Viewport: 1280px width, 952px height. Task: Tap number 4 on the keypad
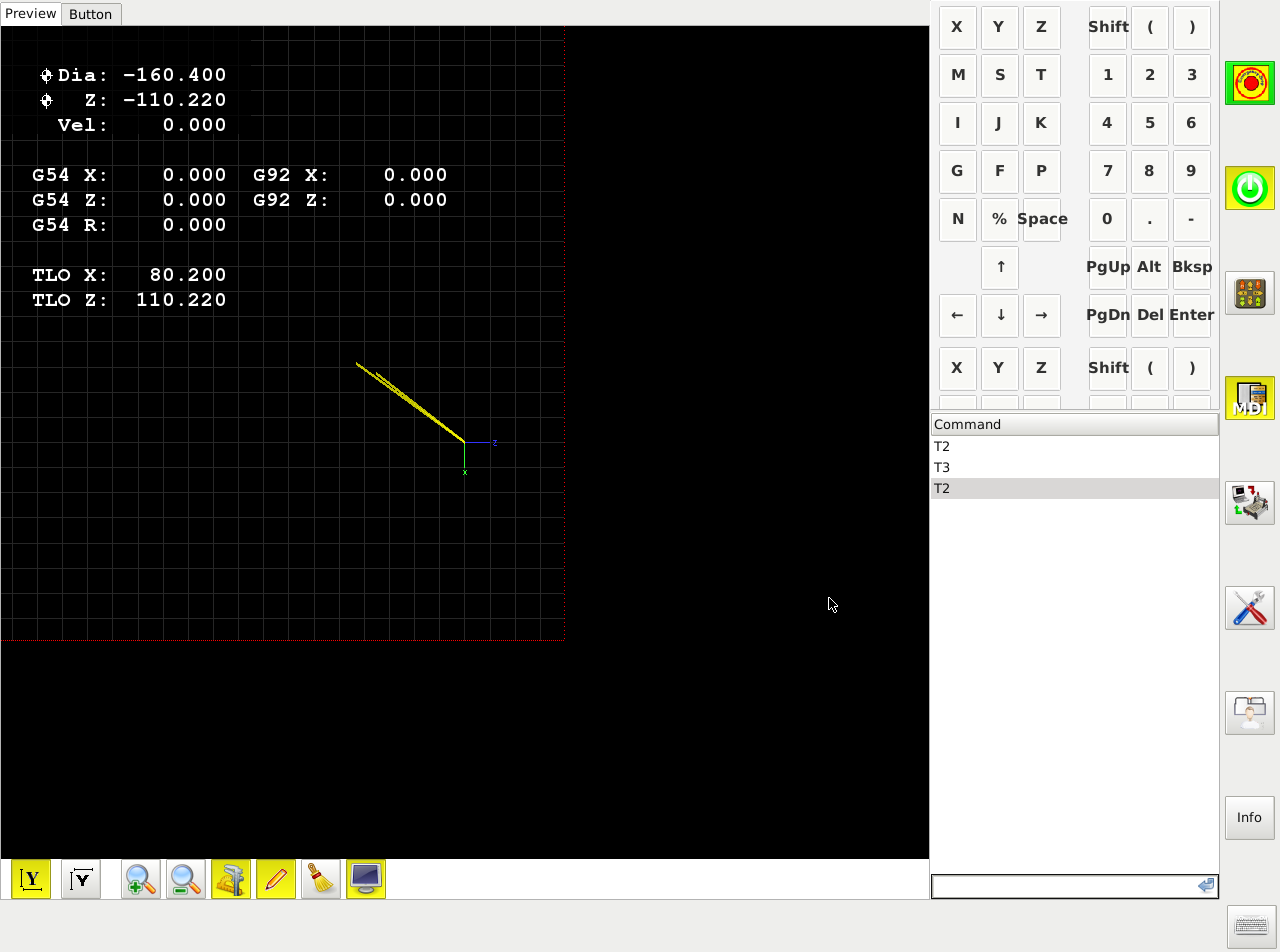[x=1108, y=123]
